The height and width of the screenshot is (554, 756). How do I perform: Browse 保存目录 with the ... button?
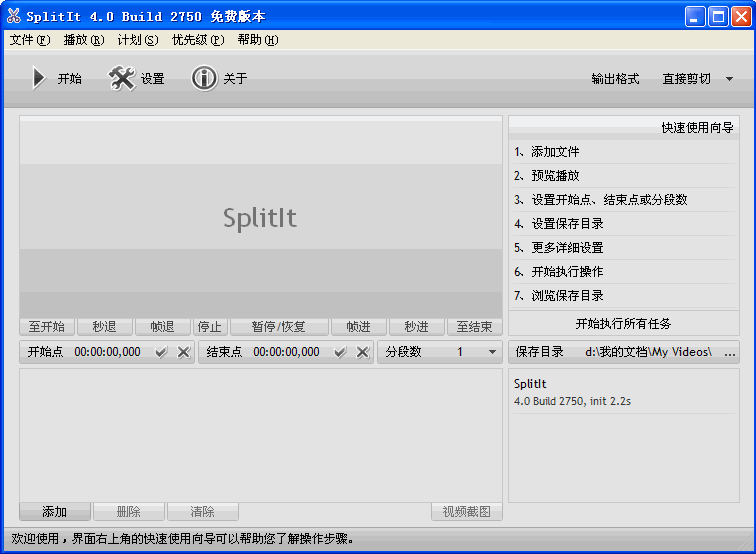pyautogui.click(x=730, y=352)
